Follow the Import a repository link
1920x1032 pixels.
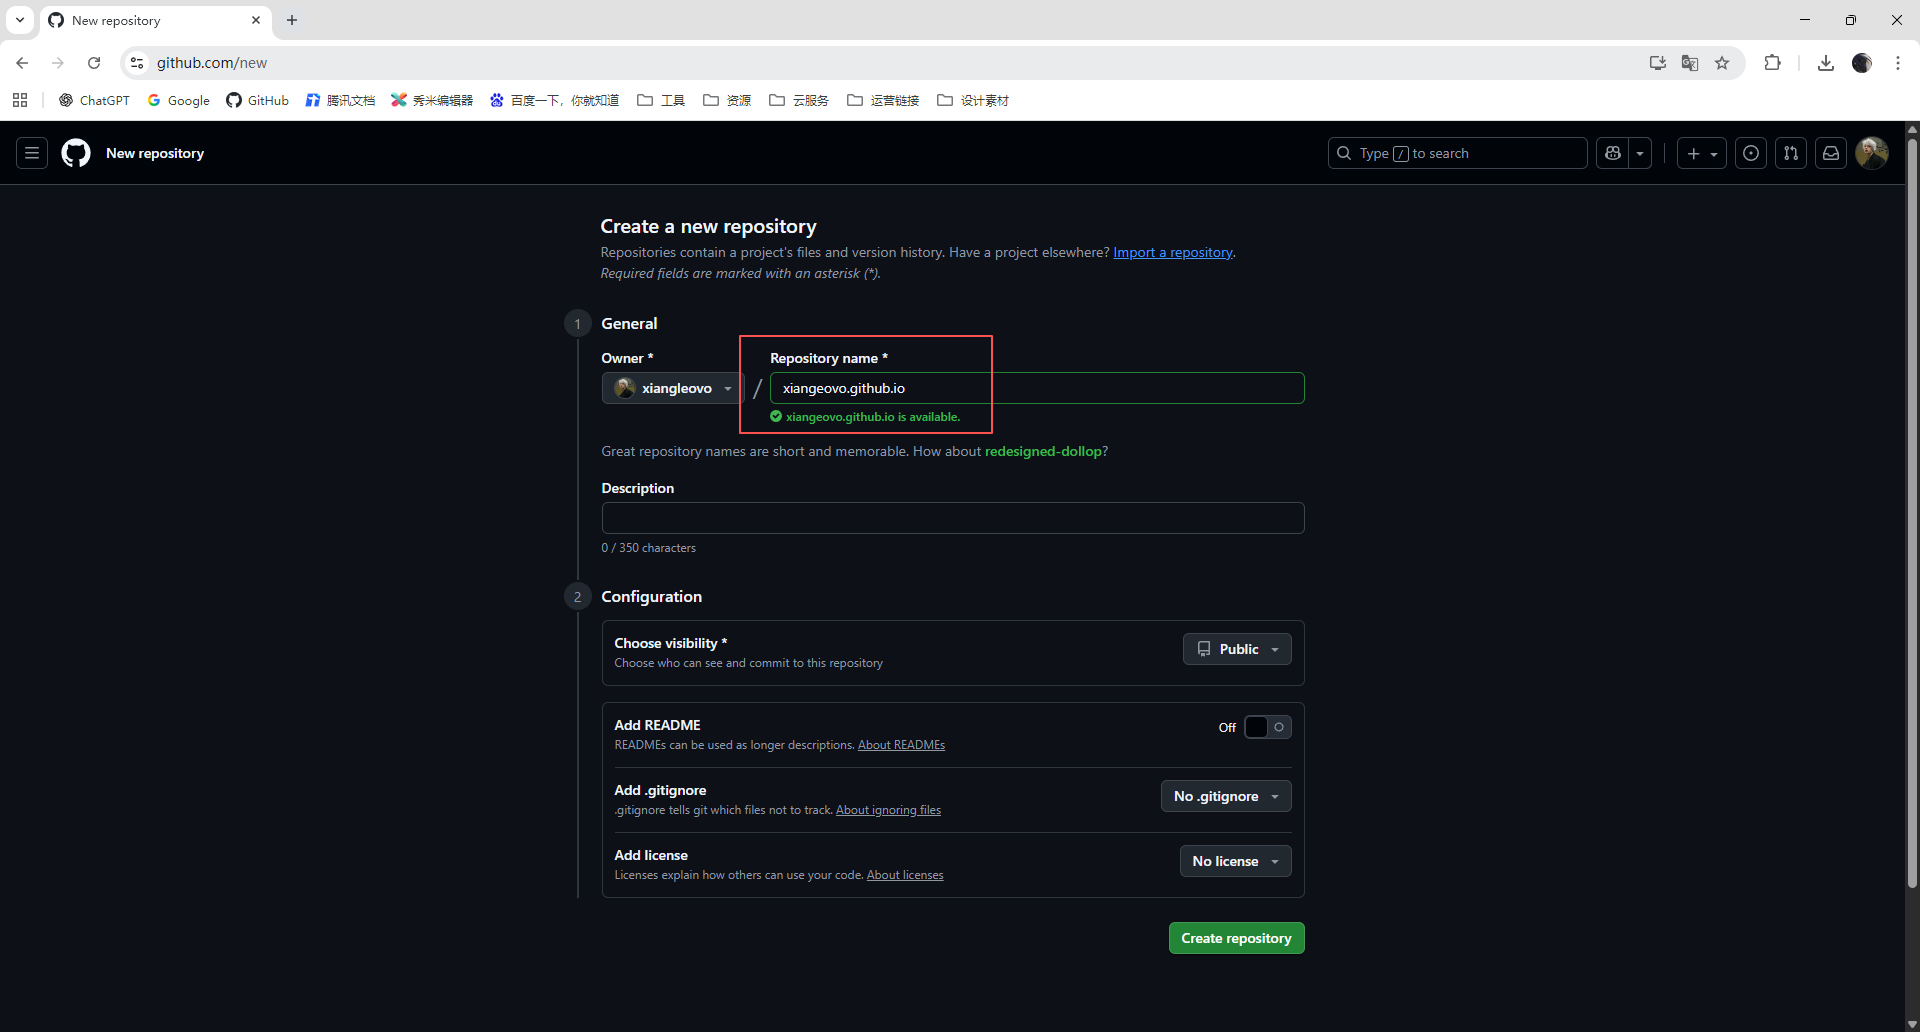tap(1172, 252)
